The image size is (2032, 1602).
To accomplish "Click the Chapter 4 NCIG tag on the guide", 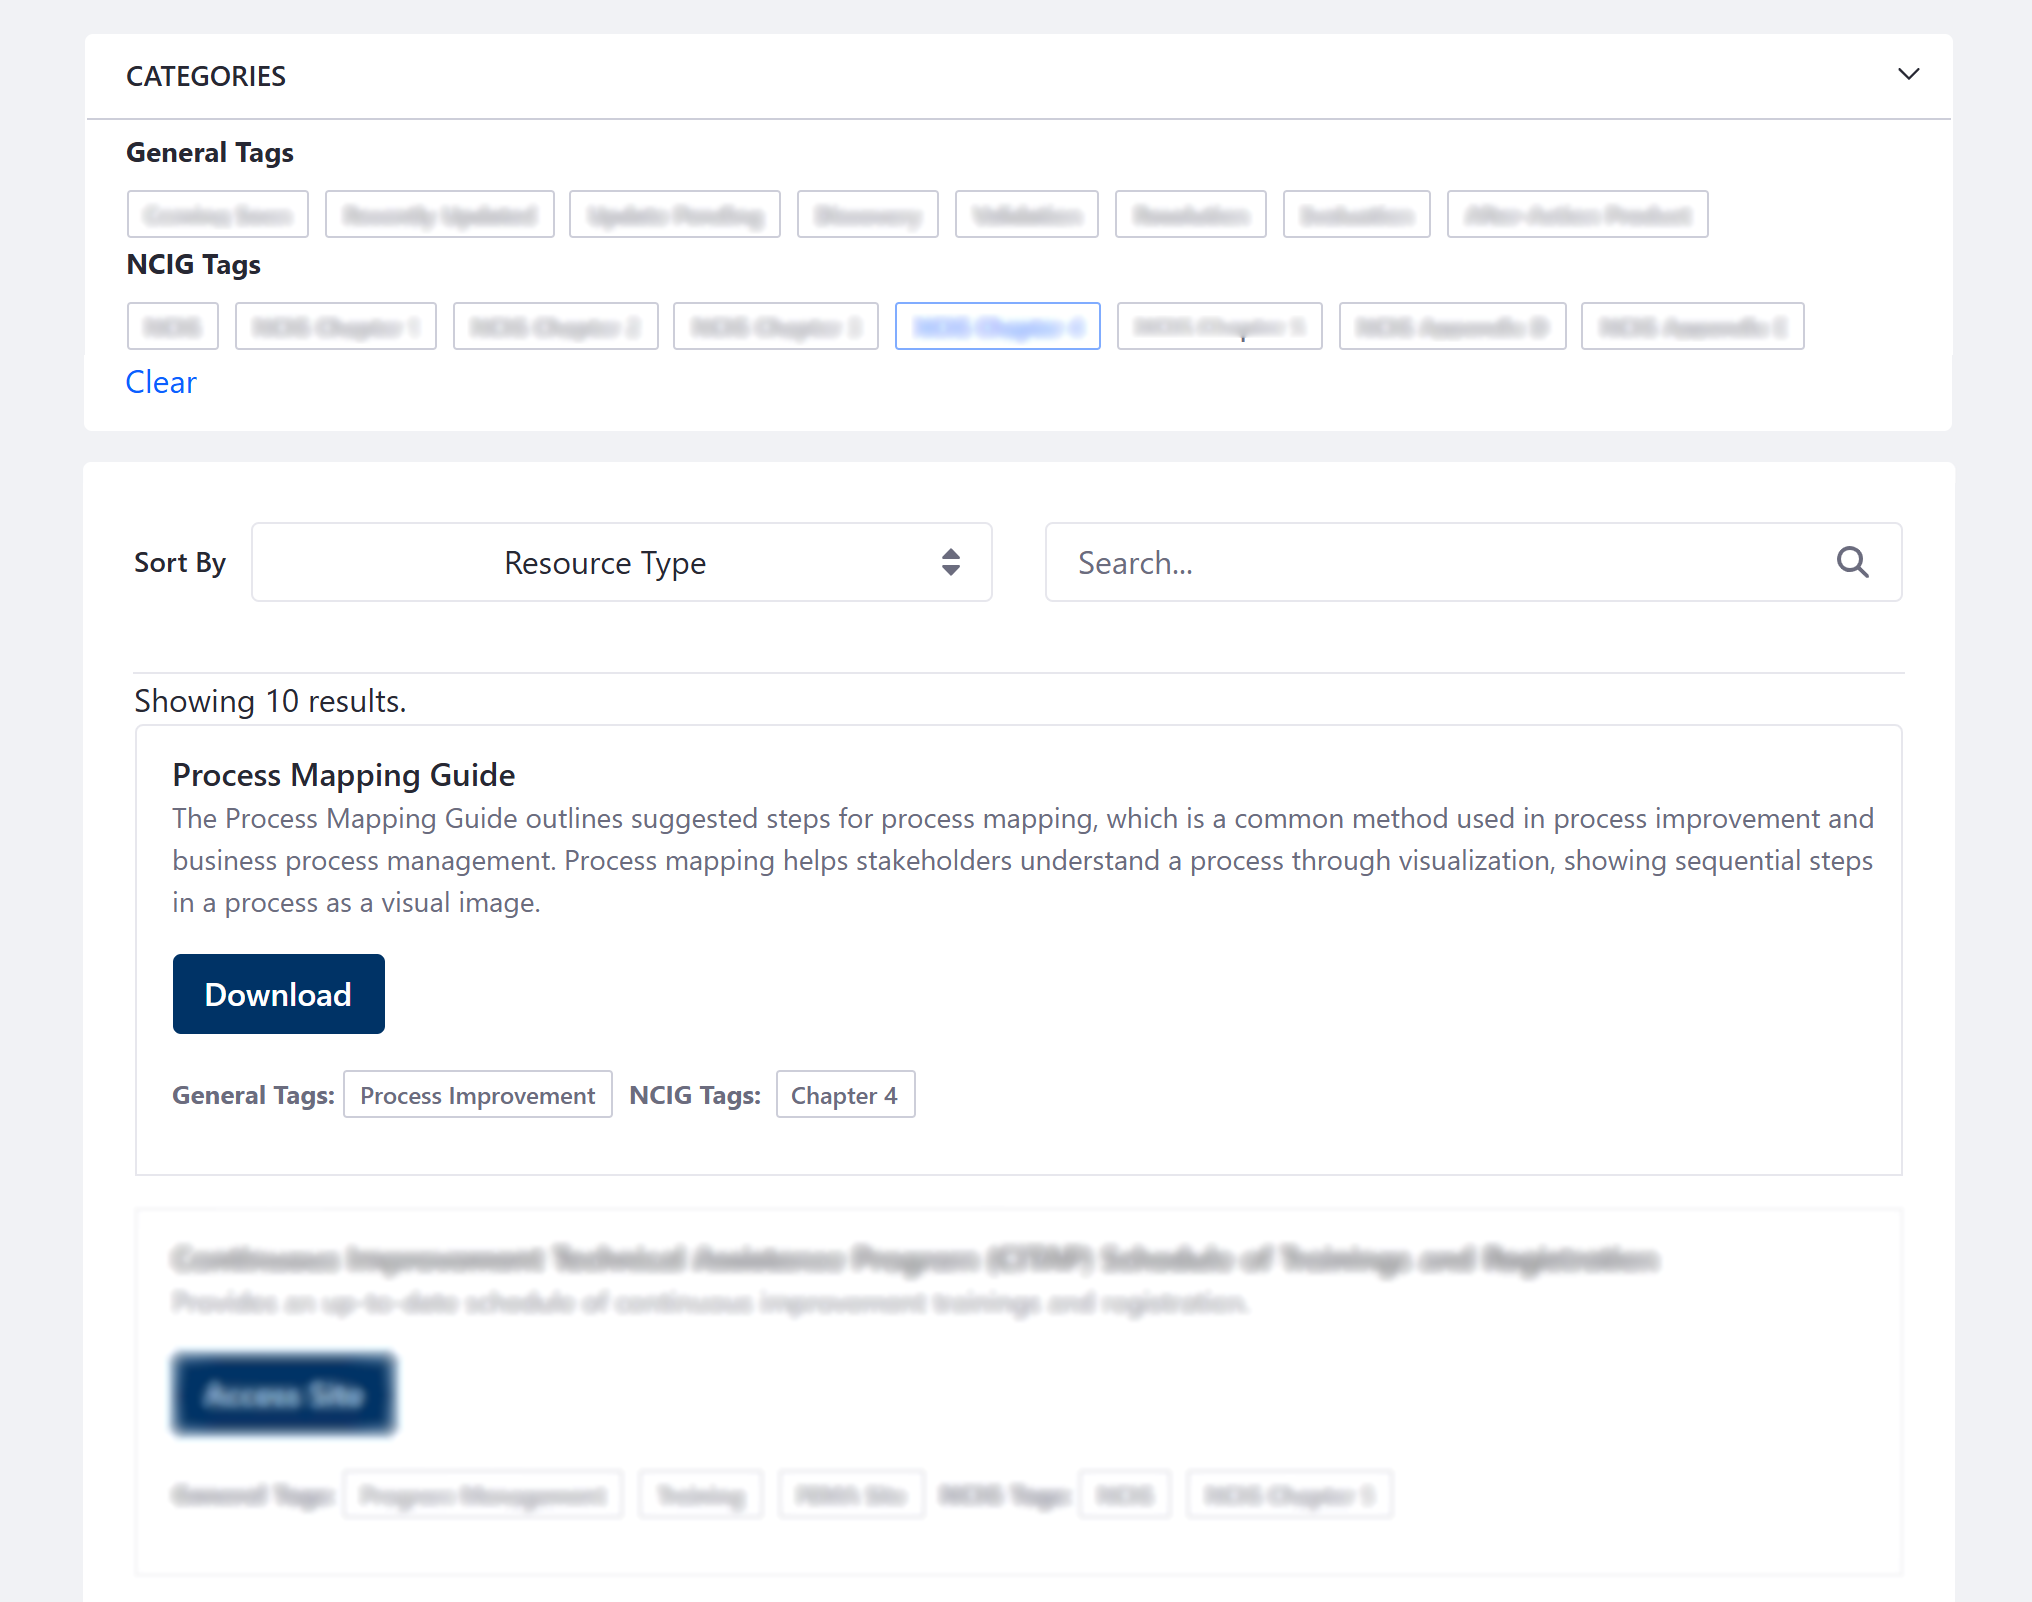I will coord(845,1094).
